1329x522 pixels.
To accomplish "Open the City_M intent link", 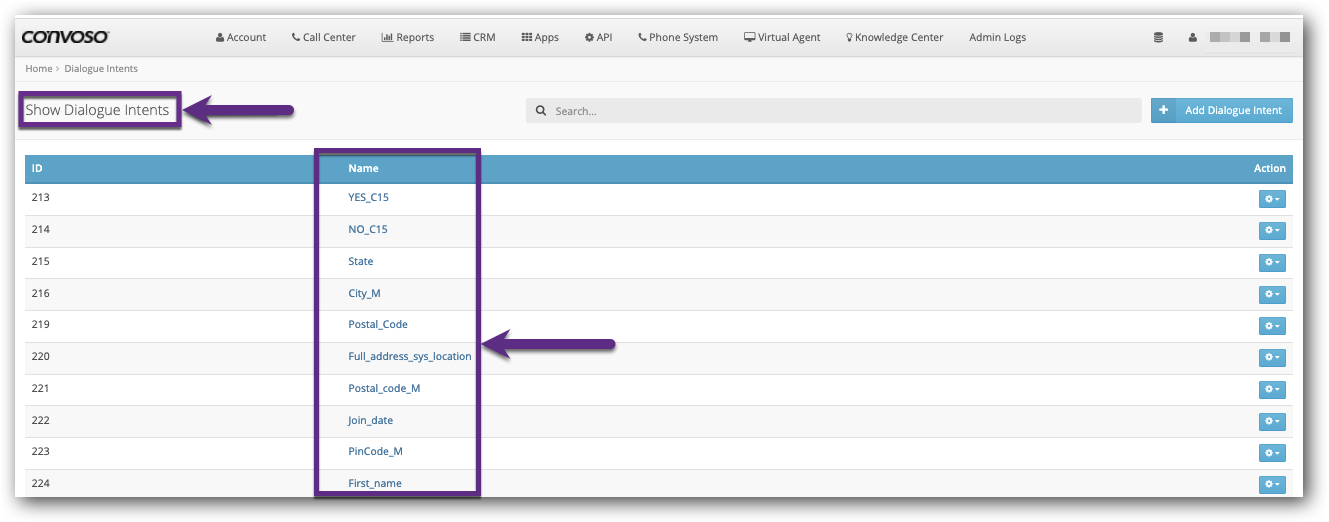I will click(x=364, y=293).
